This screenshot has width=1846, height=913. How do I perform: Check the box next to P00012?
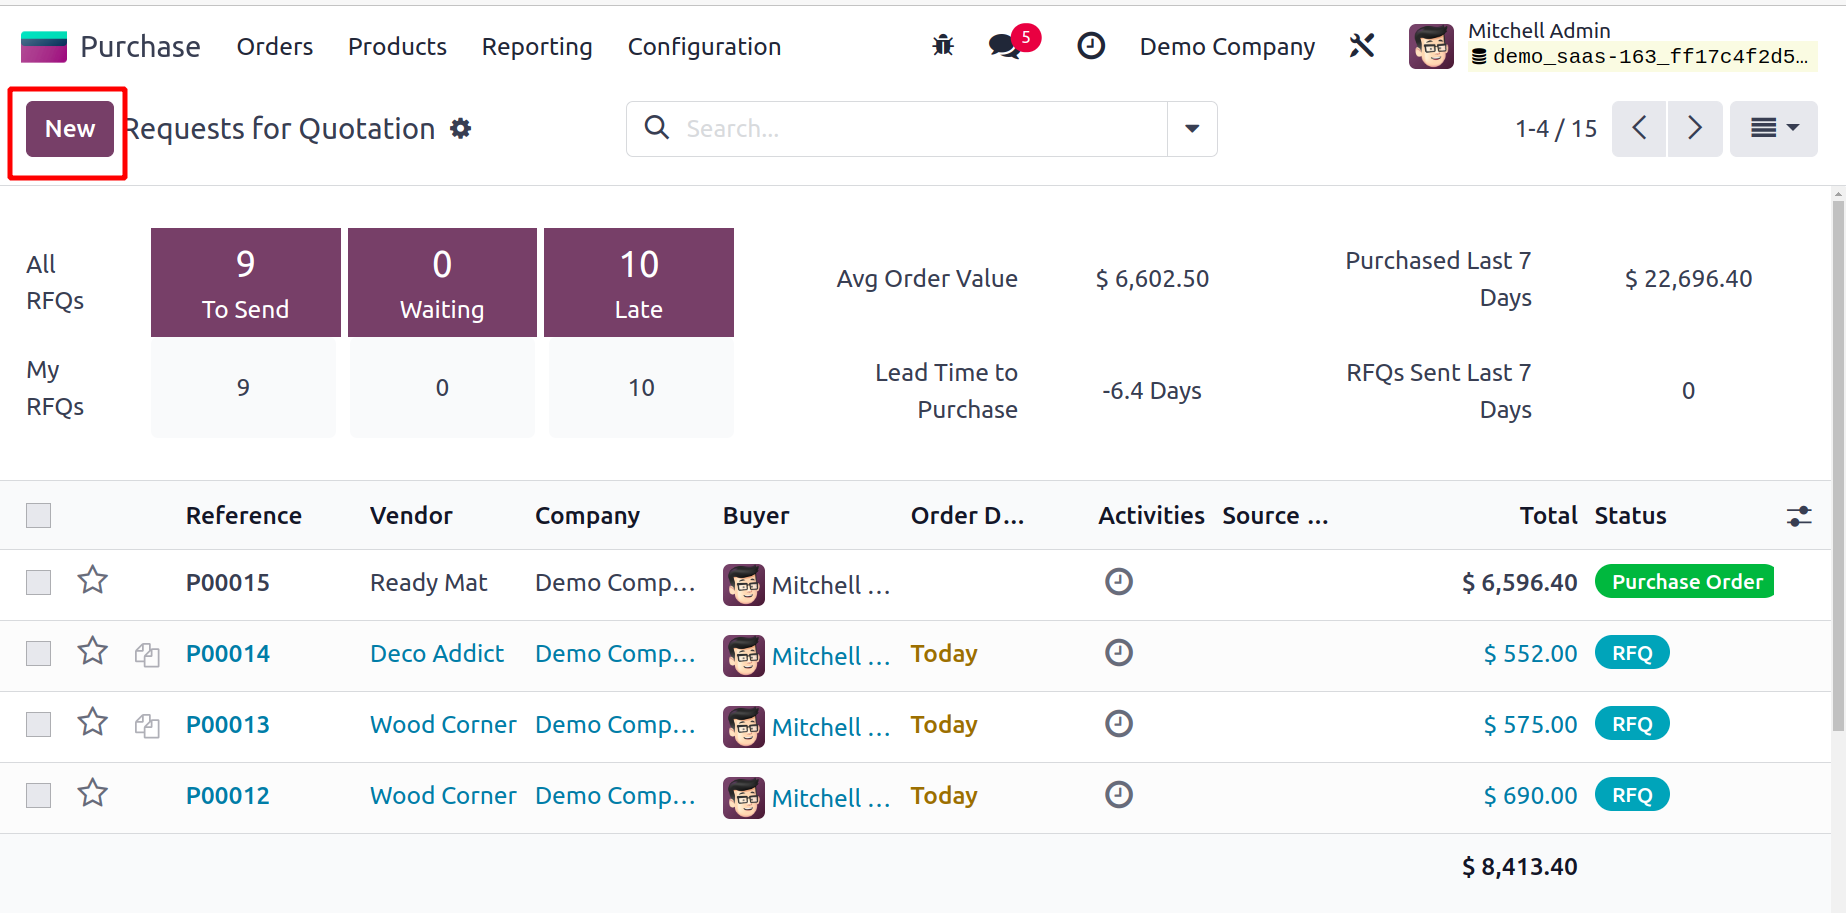coord(39,796)
